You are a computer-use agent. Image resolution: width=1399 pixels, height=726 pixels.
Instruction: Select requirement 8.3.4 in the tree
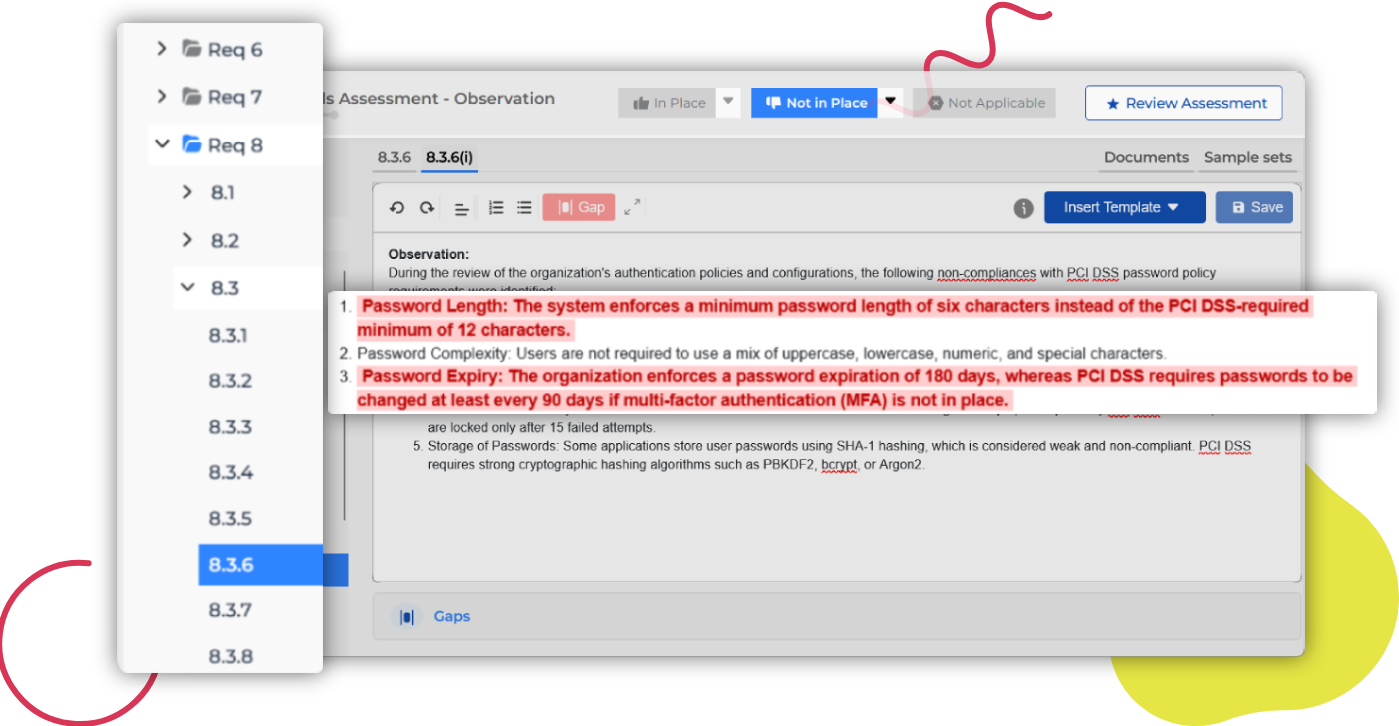(231, 472)
